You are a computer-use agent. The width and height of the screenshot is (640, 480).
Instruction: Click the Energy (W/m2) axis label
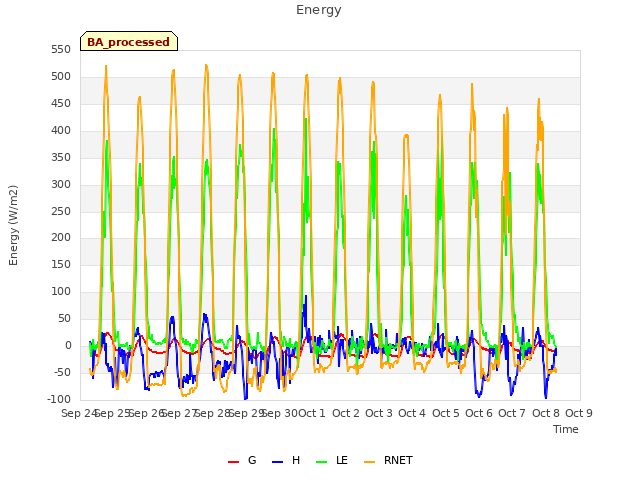tap(13, 225)
